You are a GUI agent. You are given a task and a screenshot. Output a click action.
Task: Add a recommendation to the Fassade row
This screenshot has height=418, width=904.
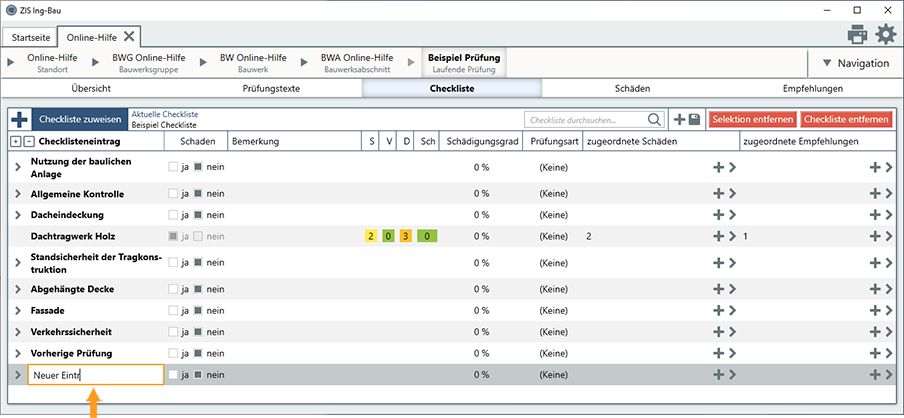(x=875, y=311)
